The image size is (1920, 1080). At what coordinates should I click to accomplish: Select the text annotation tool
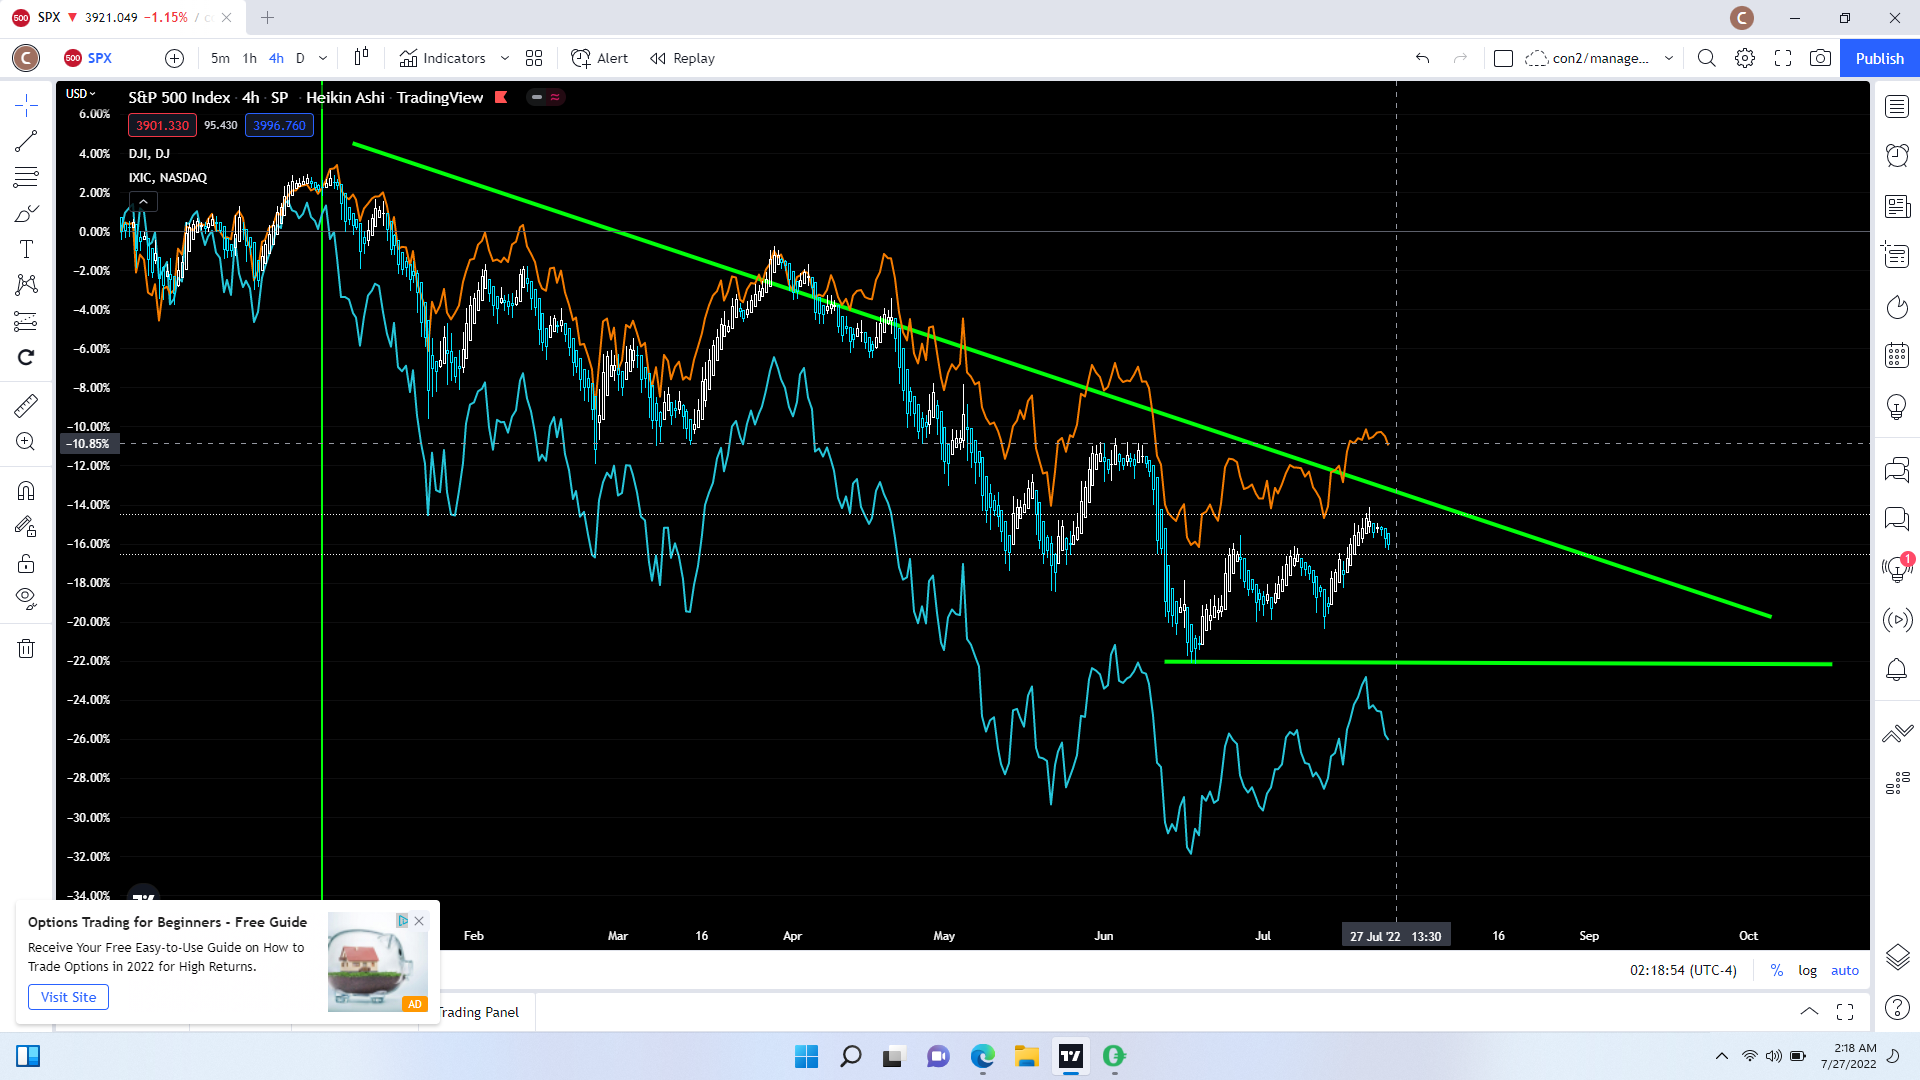pos(26,249)
